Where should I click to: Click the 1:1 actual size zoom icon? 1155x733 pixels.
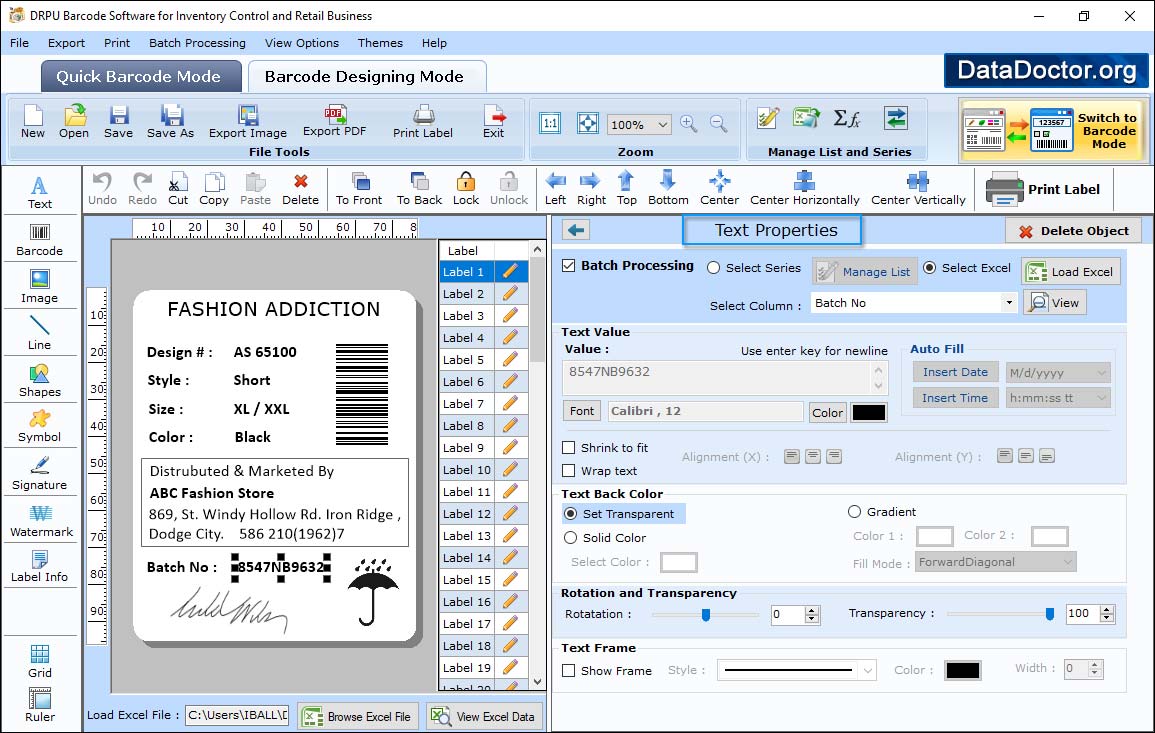550,123
